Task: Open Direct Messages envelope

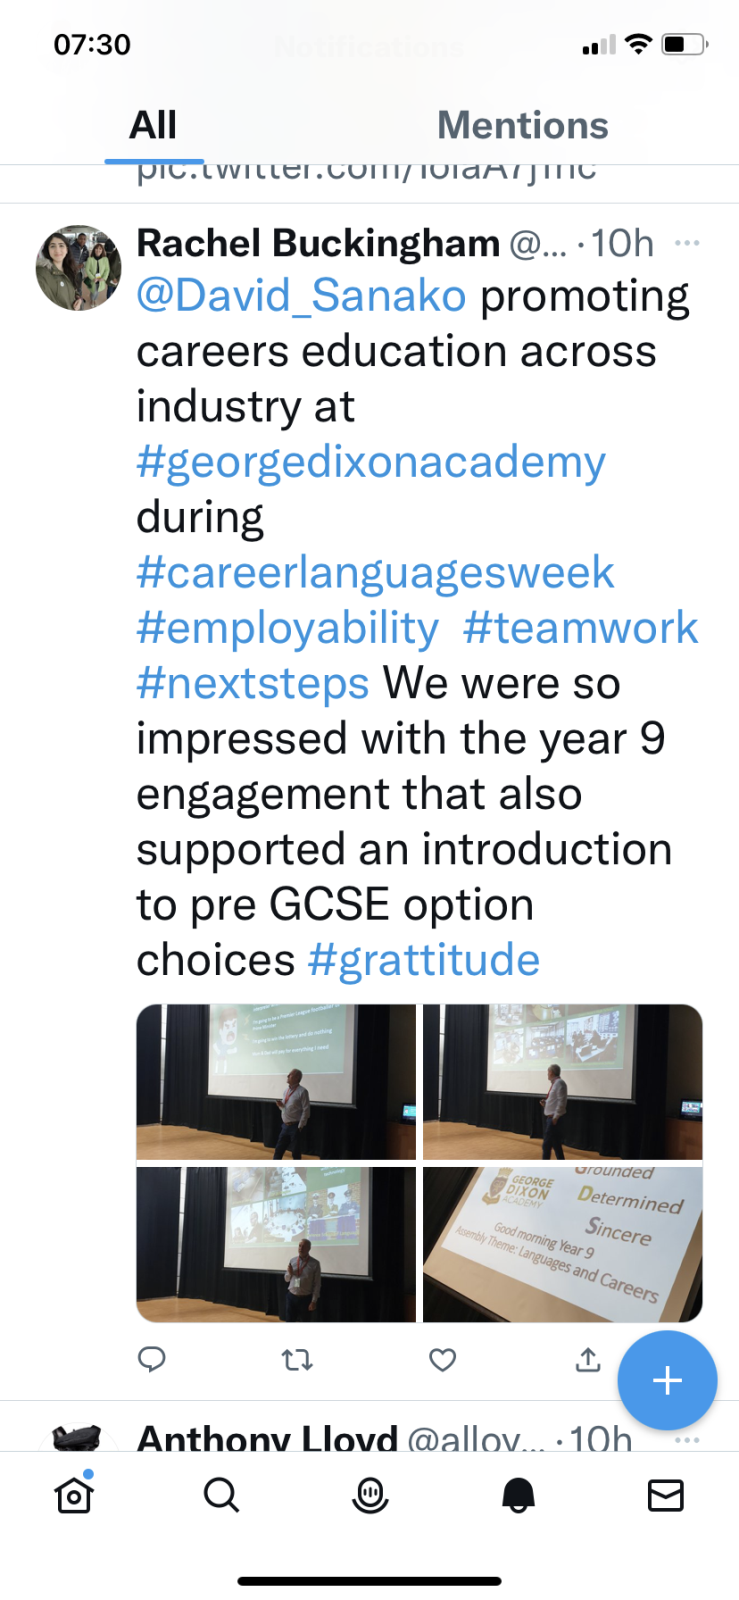Action: pos(665,1495)
